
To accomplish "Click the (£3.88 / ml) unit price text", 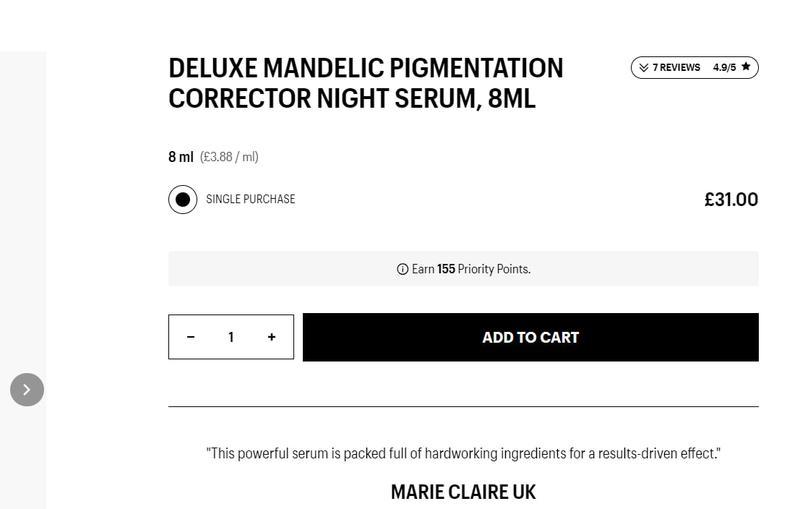I will 229,157.
